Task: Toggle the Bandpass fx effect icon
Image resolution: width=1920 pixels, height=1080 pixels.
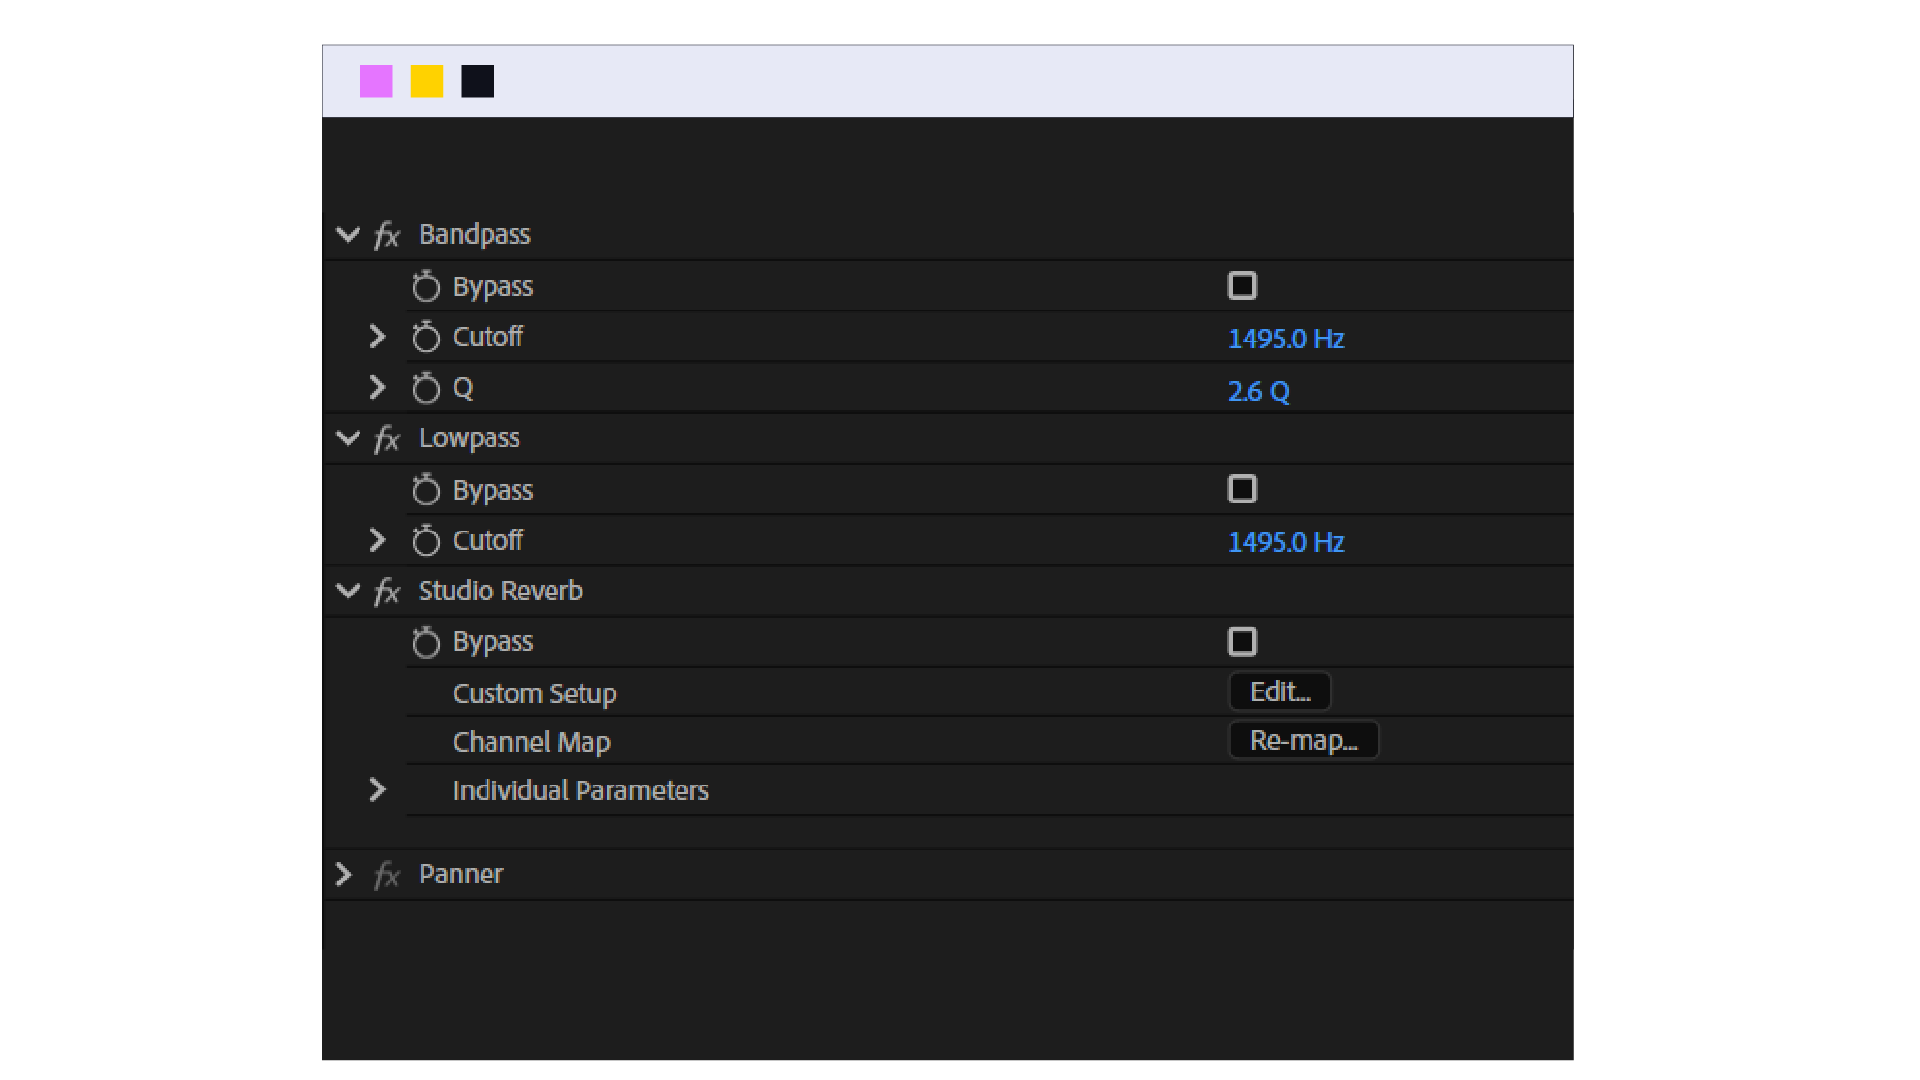Action: pyautogui.click(x=387, y=236)
